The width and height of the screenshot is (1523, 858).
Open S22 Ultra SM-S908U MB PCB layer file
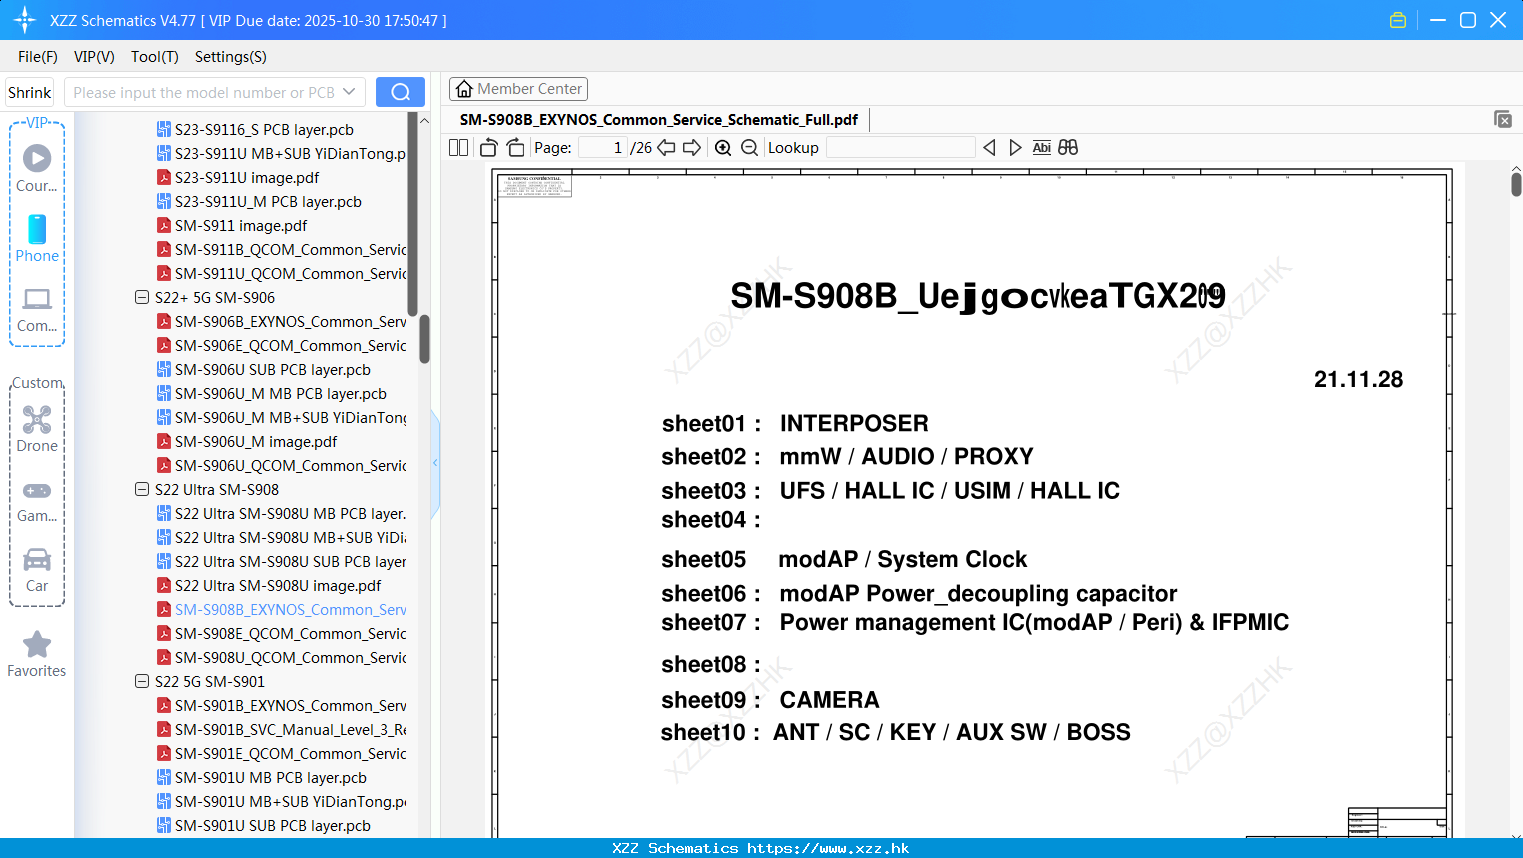281,513
